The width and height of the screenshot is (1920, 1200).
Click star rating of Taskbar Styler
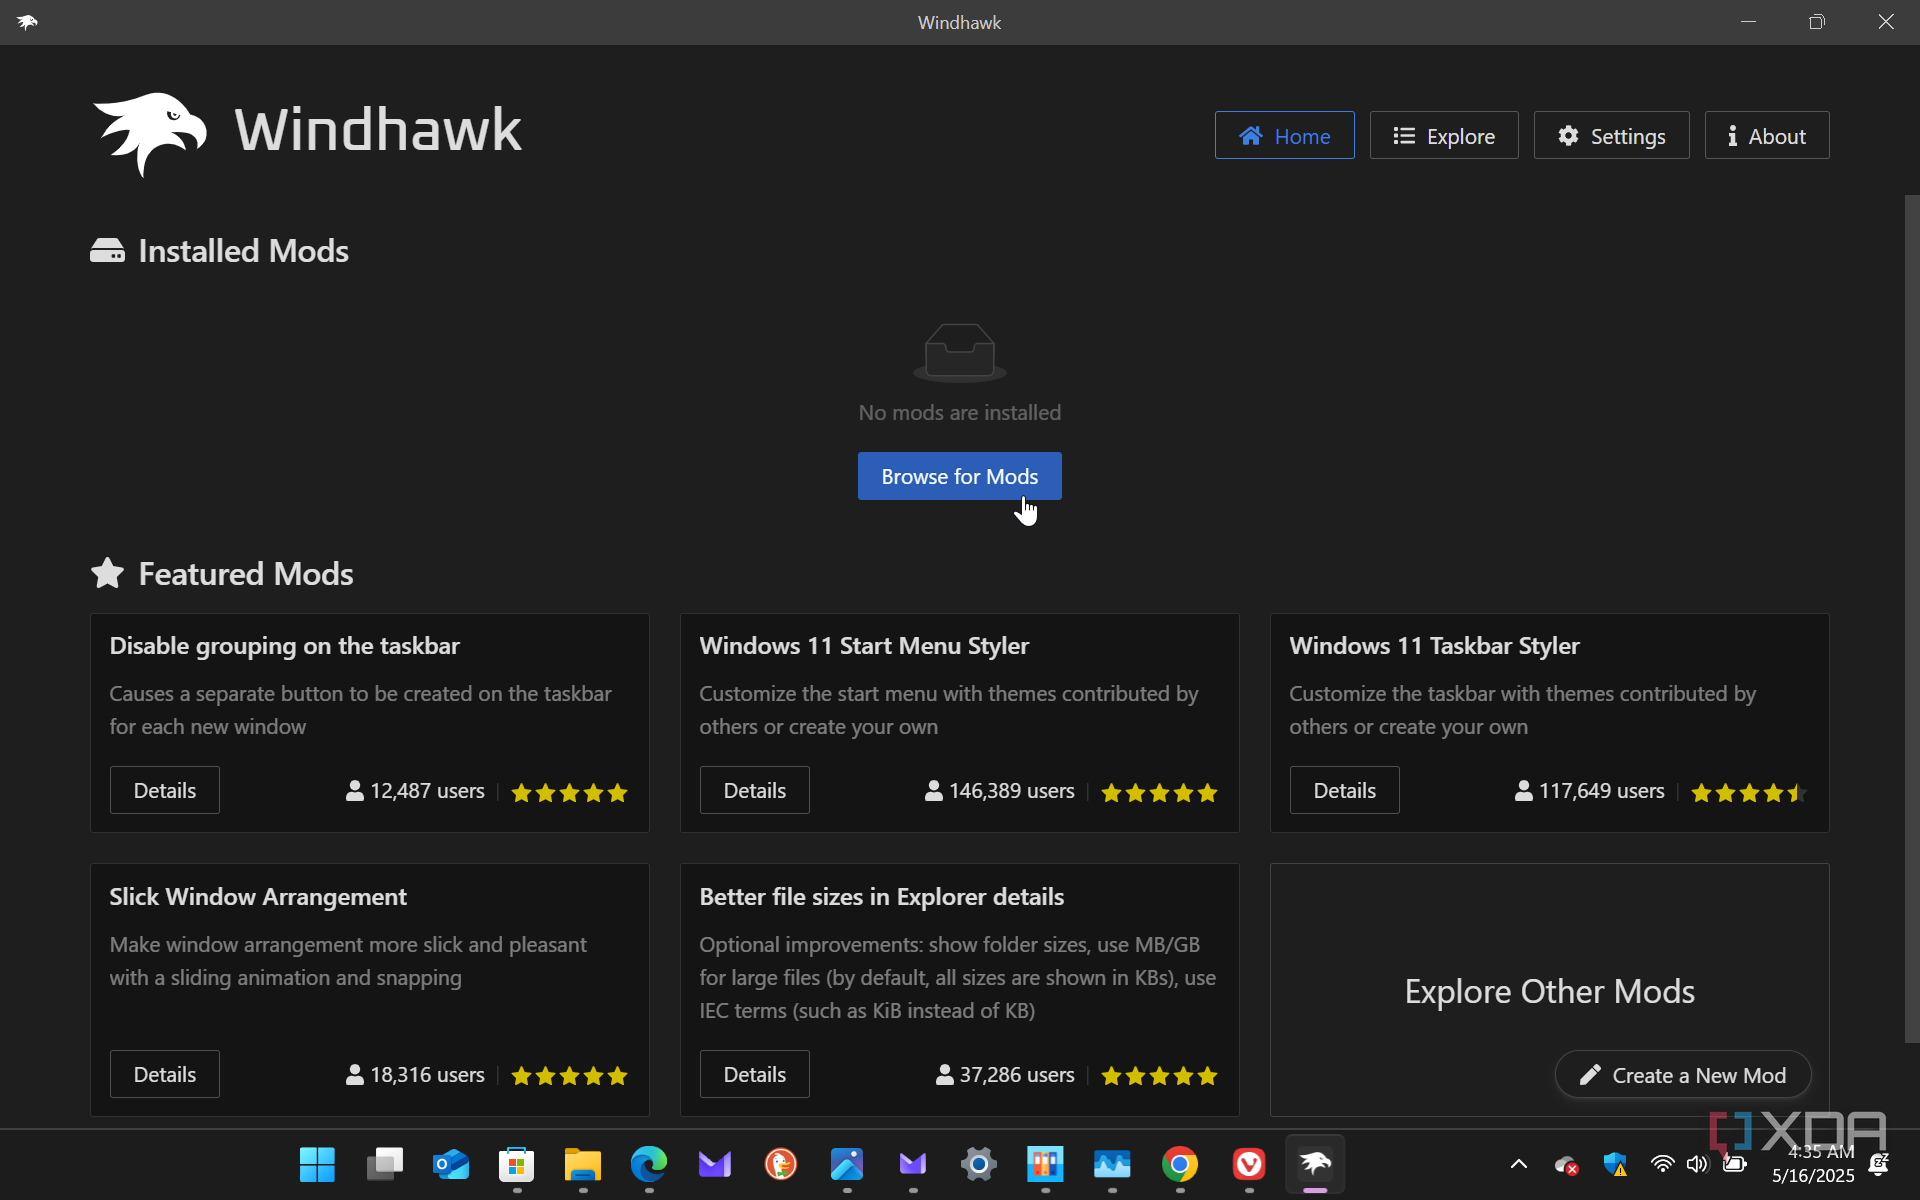[x=1748, y=793]
